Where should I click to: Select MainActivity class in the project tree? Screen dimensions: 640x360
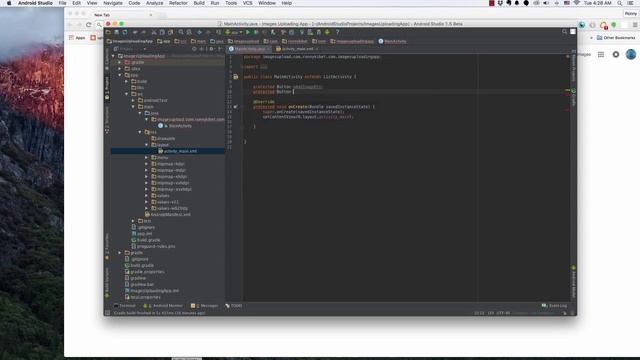176,126
